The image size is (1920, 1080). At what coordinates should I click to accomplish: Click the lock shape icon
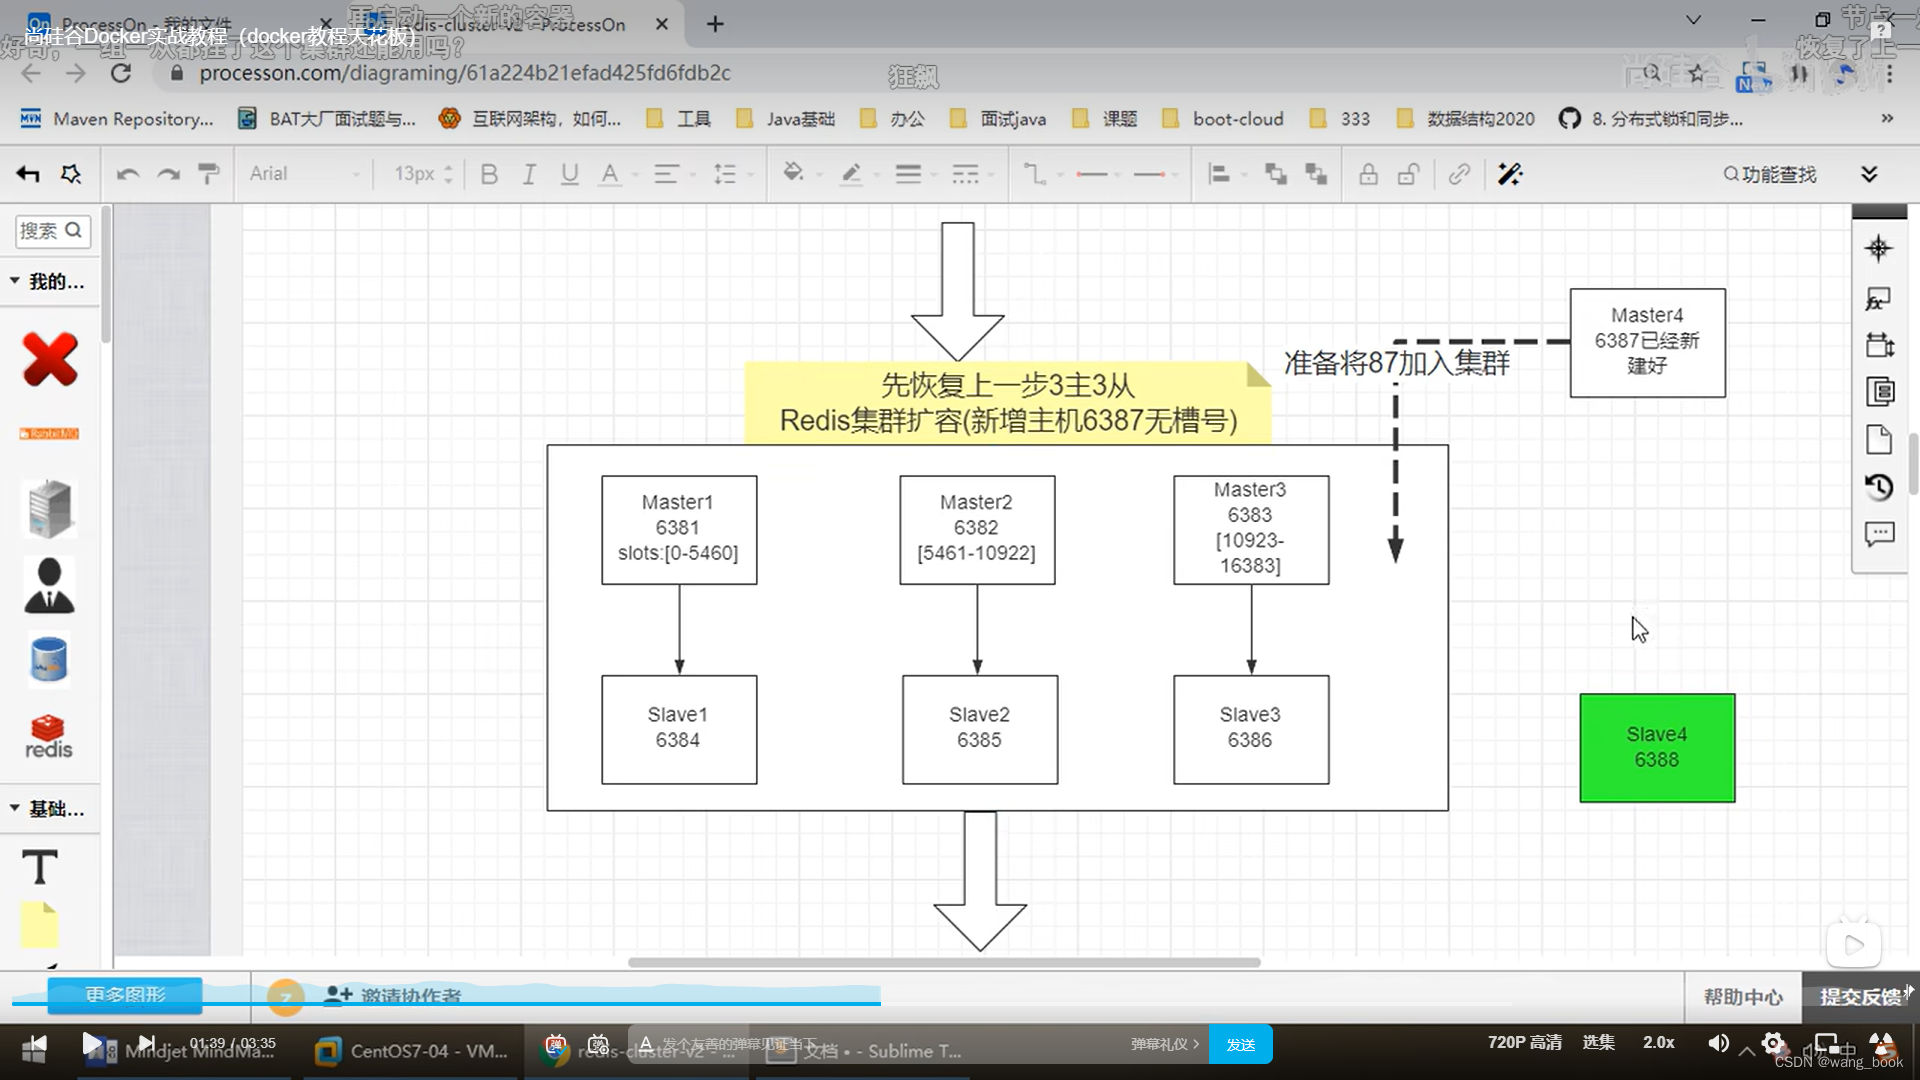(x=1368, y=174)
